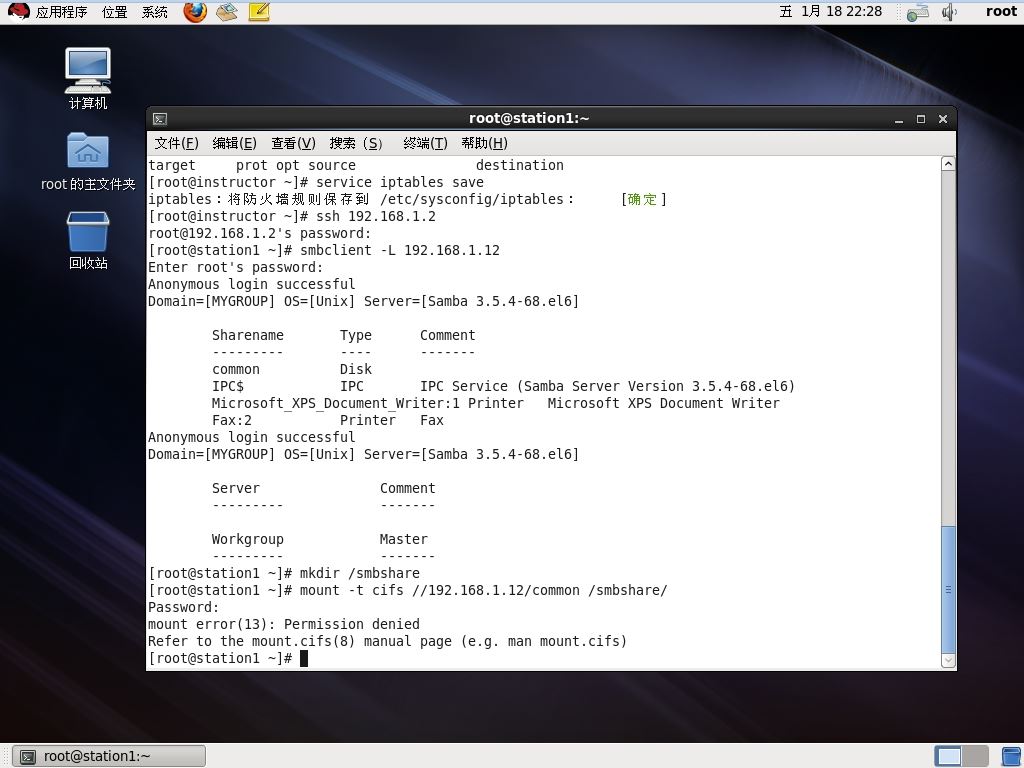This screenshot has height=768, width=1024.
Task: Open the 应用程序 applications menu
Action: [61, 12]
